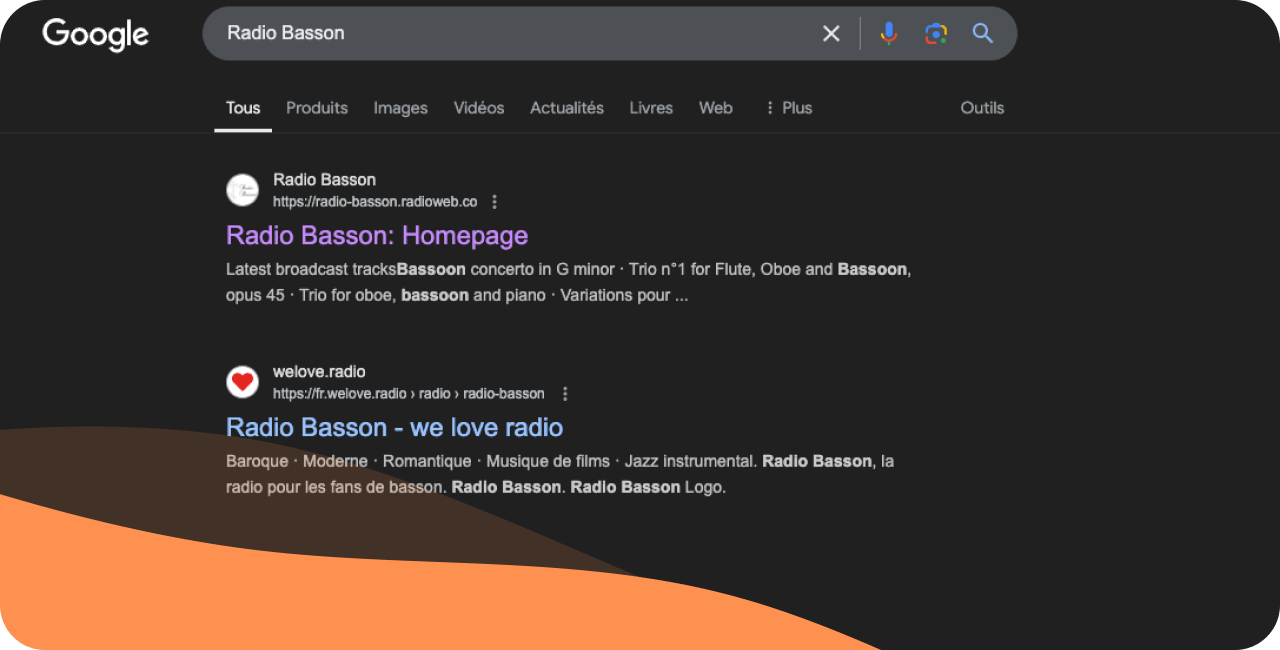Click the Radio Basson site favicon
Screen dimensions: 1280x650
(242, 190)
